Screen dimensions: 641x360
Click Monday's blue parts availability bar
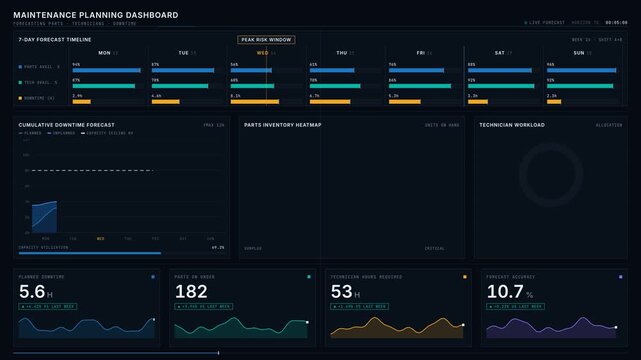pos(107,70)
